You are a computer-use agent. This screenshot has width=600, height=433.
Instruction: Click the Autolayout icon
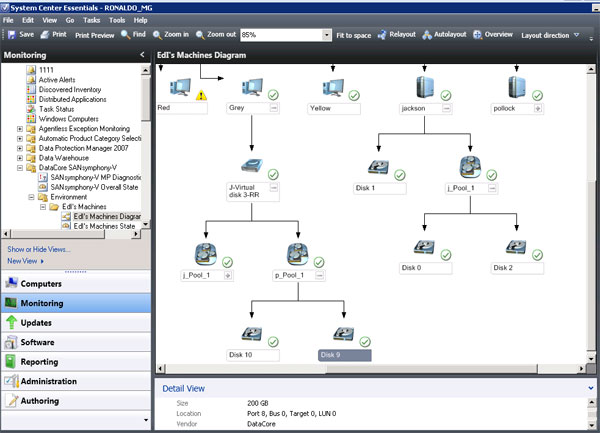pyautogui.click(x=427, y=35)
